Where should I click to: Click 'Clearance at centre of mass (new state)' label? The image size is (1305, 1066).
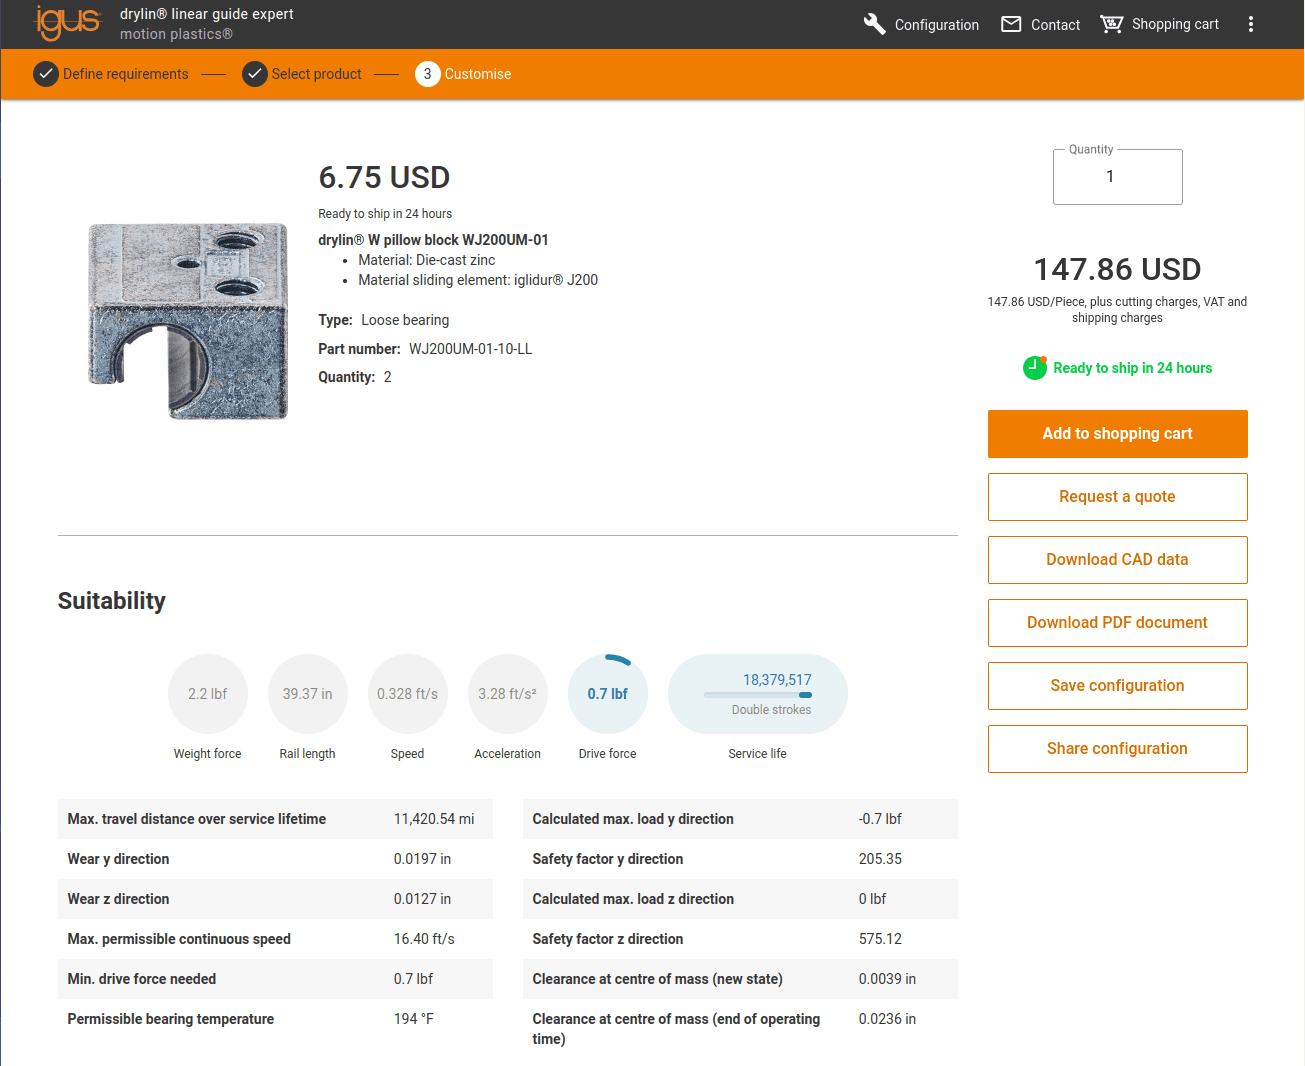(x=658, y=979)
